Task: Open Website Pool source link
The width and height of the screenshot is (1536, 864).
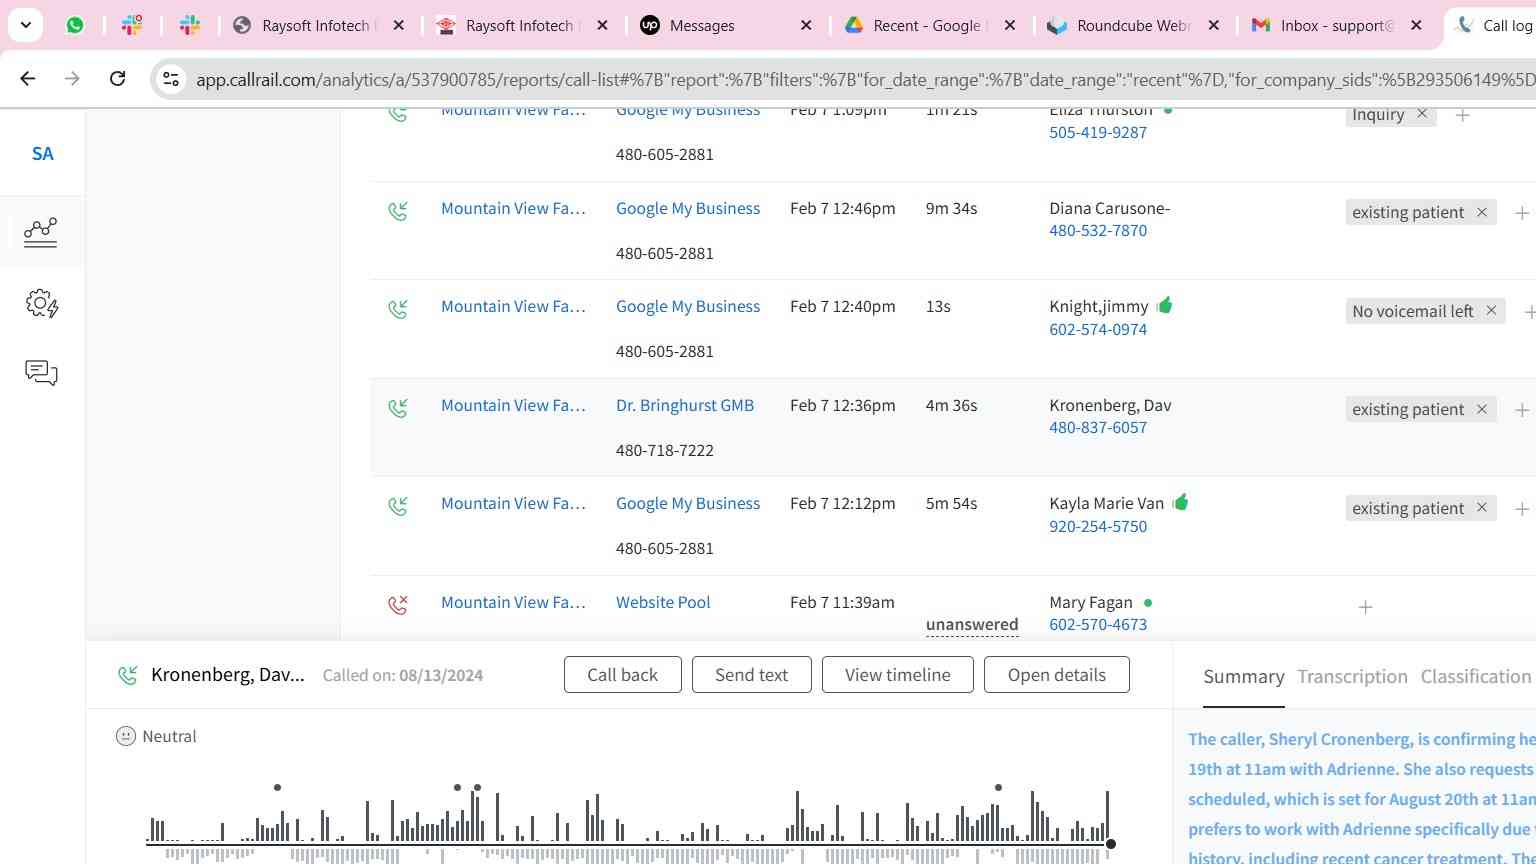Action: [x=663, y=602]
